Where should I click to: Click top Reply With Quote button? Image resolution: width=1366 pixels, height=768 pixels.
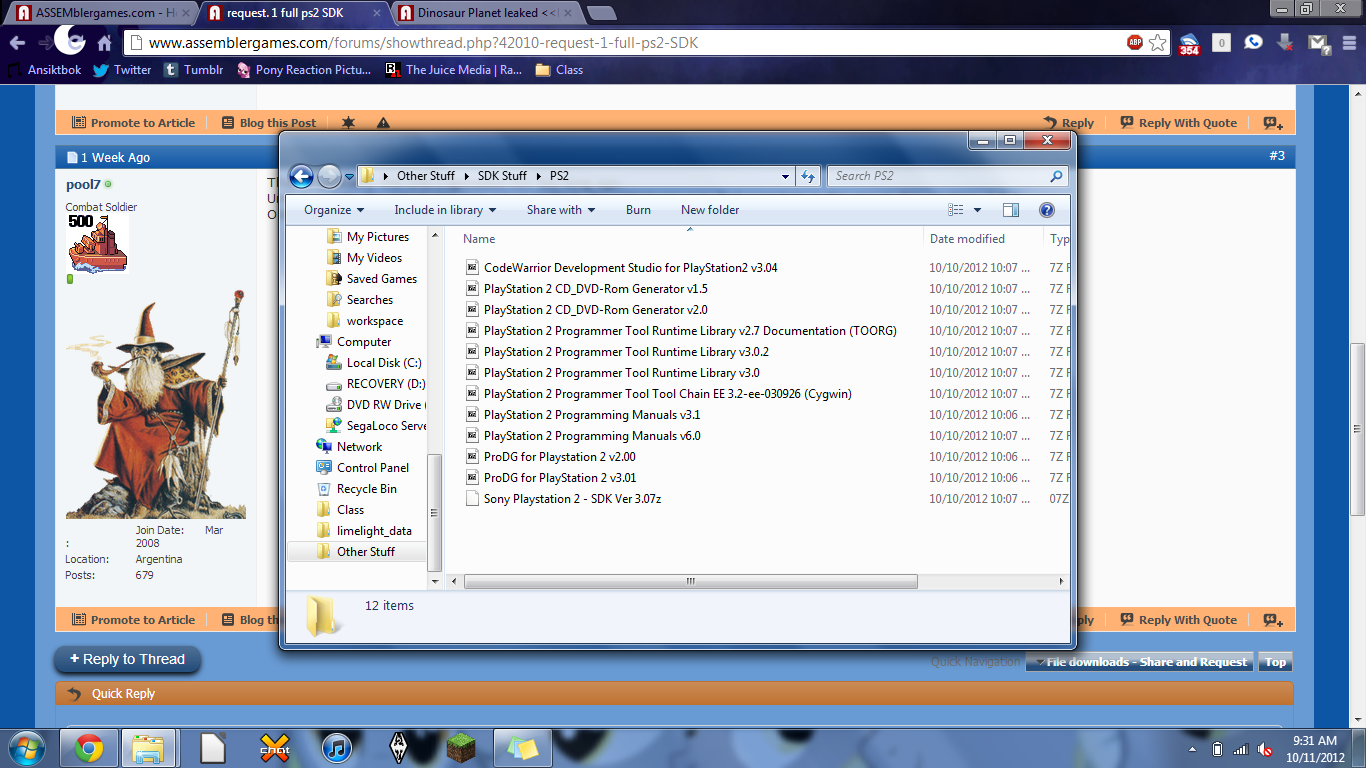(1179, 123)
